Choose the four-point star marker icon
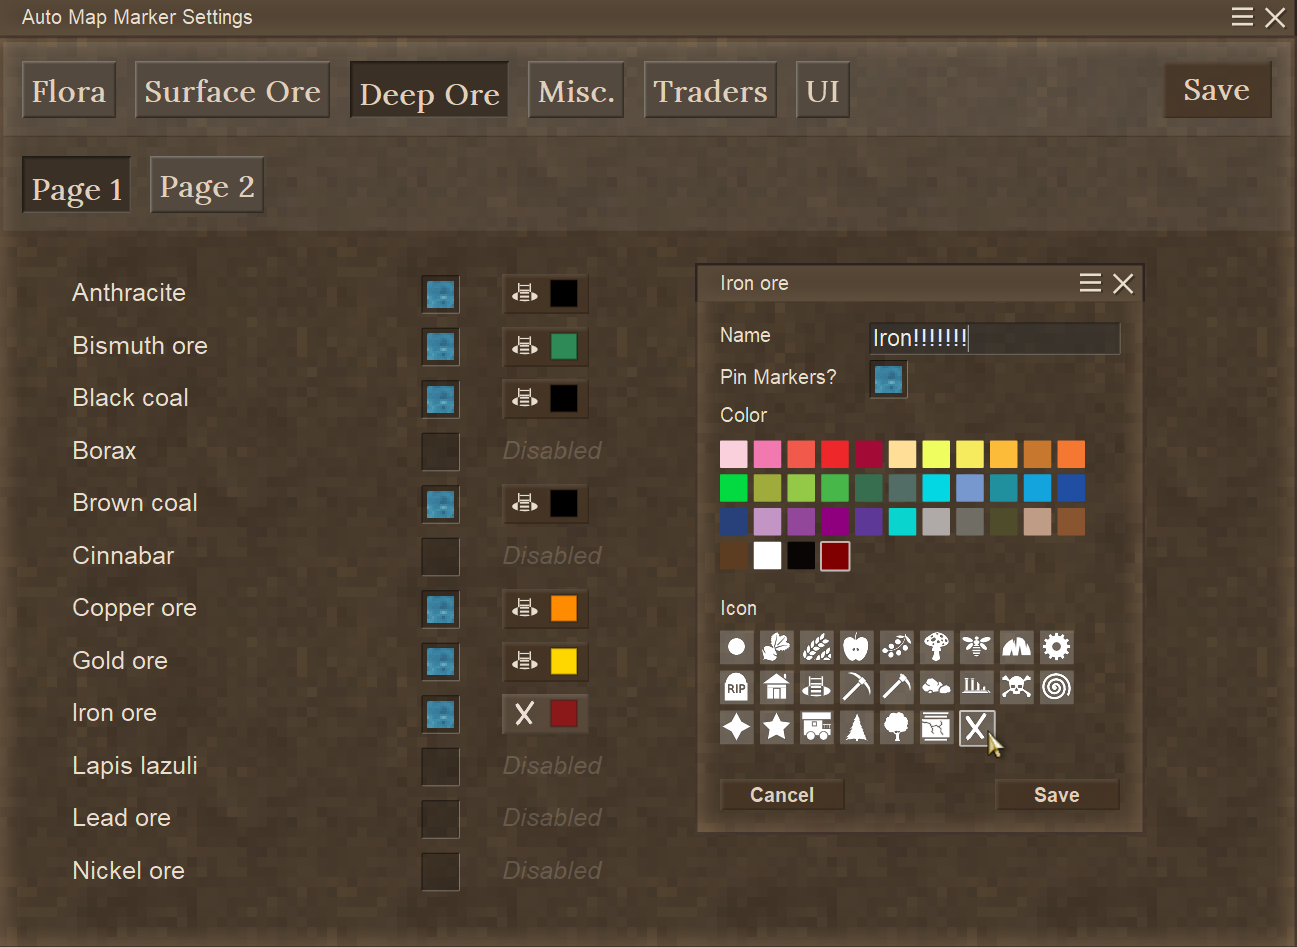This screenshot has width=1297, height=947. [x=737, y=727]
